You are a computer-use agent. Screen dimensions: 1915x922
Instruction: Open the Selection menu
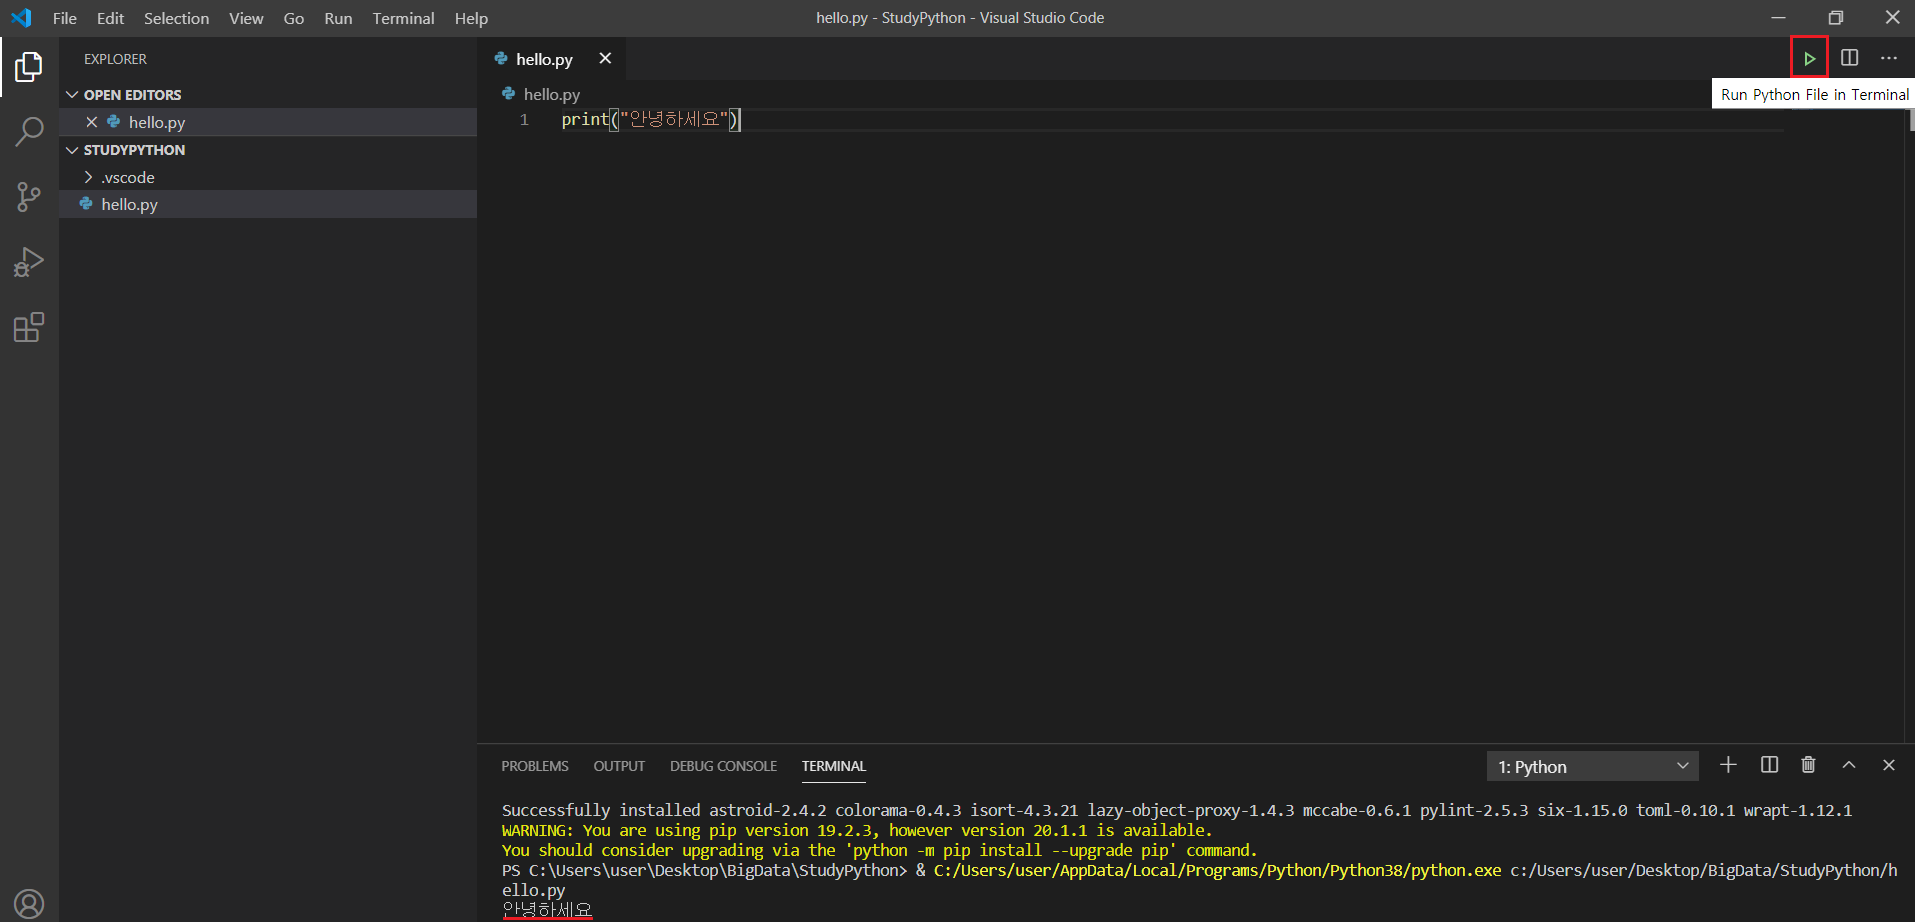[x=176, y=18]
